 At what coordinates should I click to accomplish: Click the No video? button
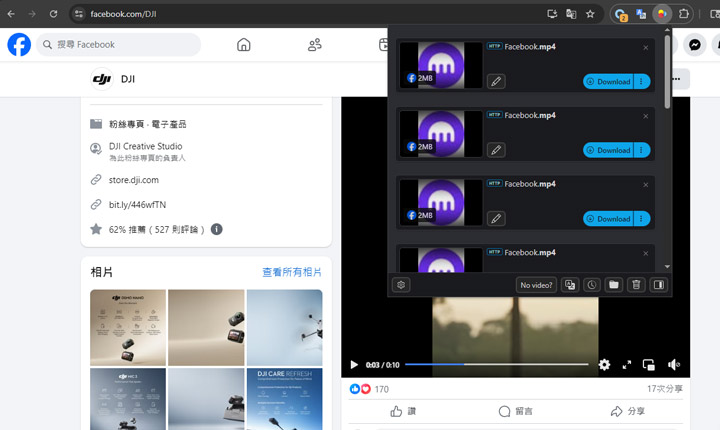point(536,285)
